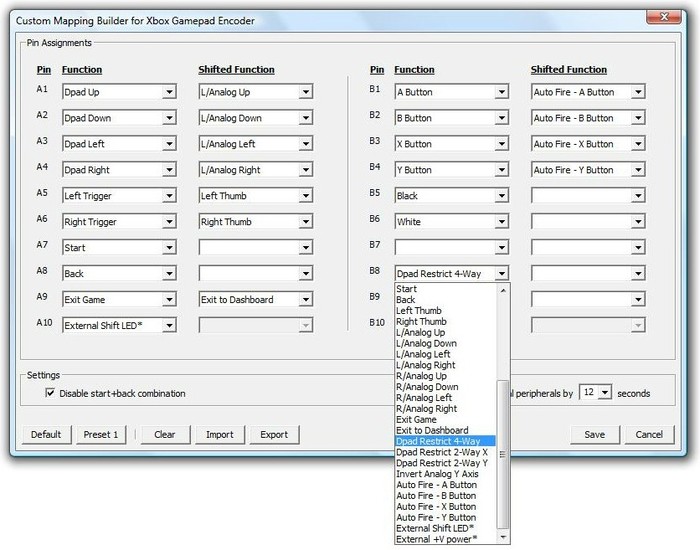Open A3 Function dropdown Dpad Left
This screenshot has width=700, height=550.
click(119, 144)
